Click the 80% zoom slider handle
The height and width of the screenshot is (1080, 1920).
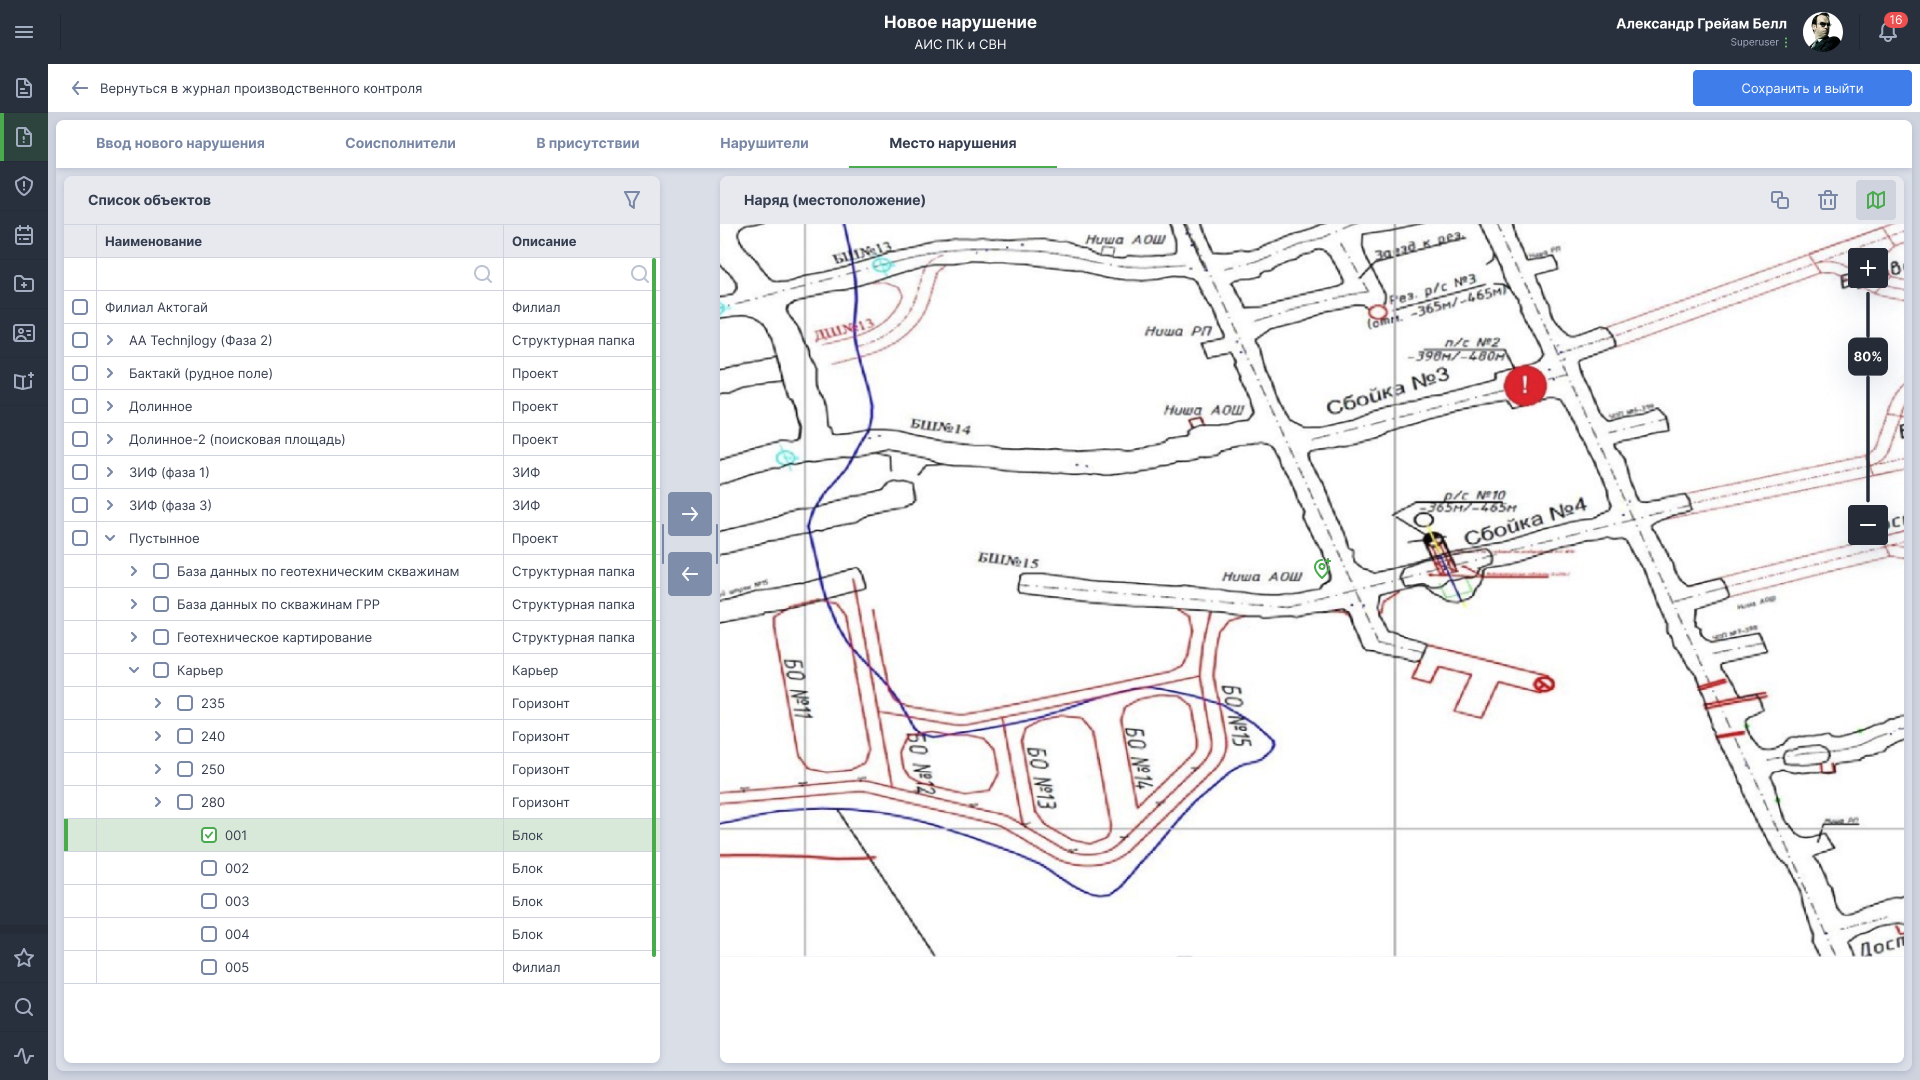(1867, 357)
